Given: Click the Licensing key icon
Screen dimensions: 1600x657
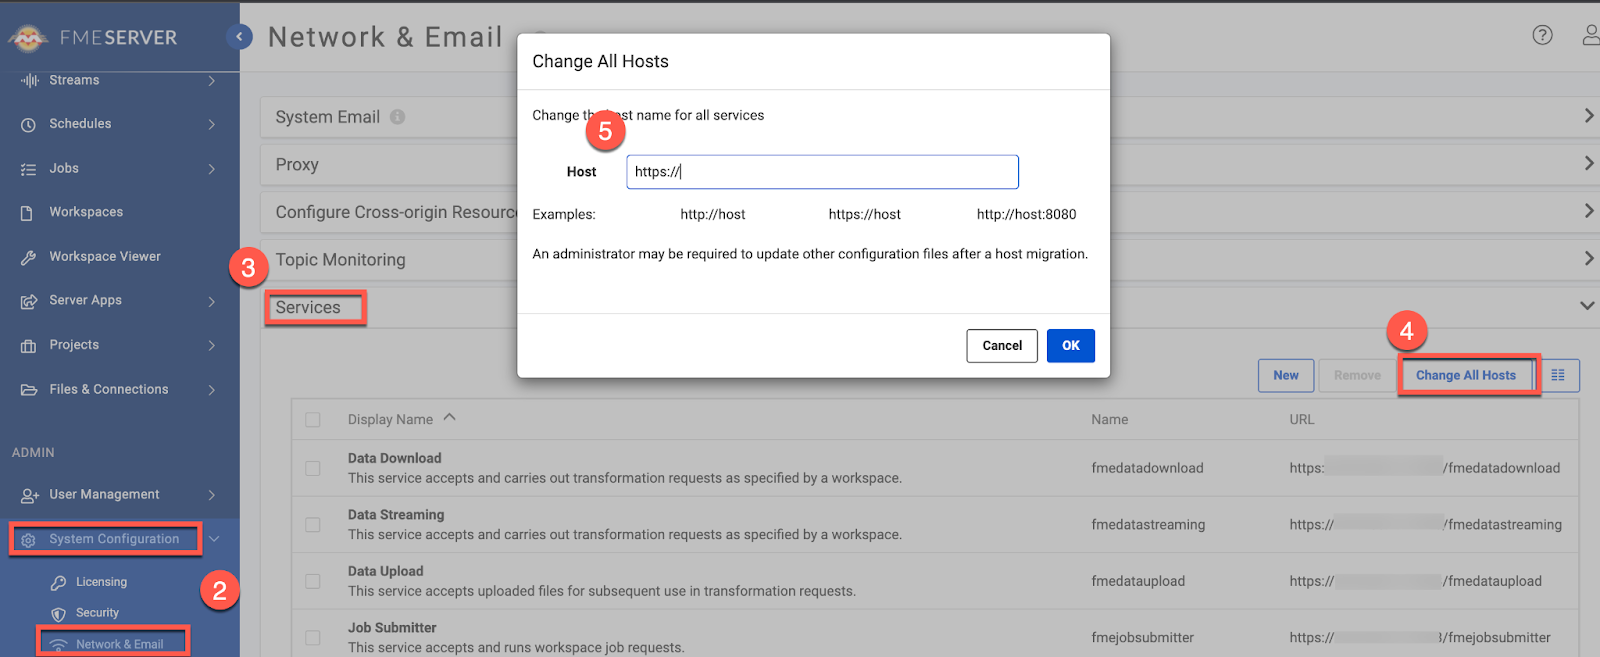Looking at the screenshot, I should 58,582.
